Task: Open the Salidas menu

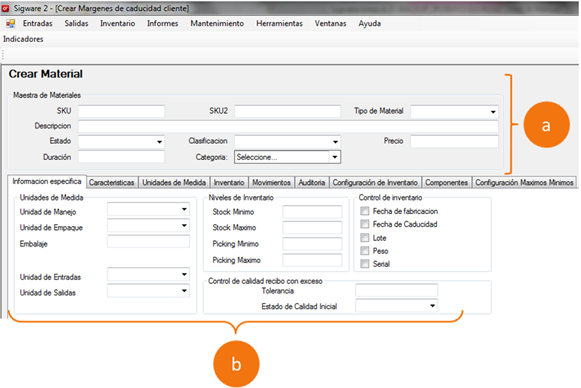Action: click(x=76, y=23)
